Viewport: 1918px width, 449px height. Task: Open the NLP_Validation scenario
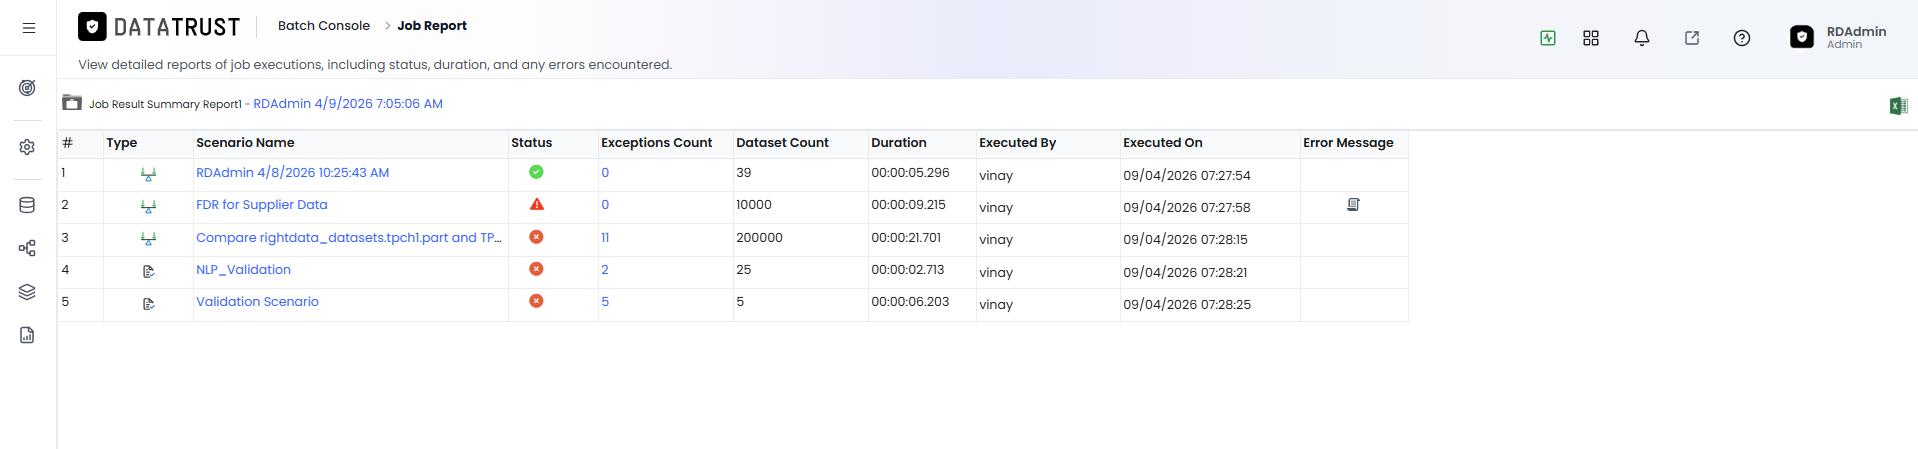point(244,269)
